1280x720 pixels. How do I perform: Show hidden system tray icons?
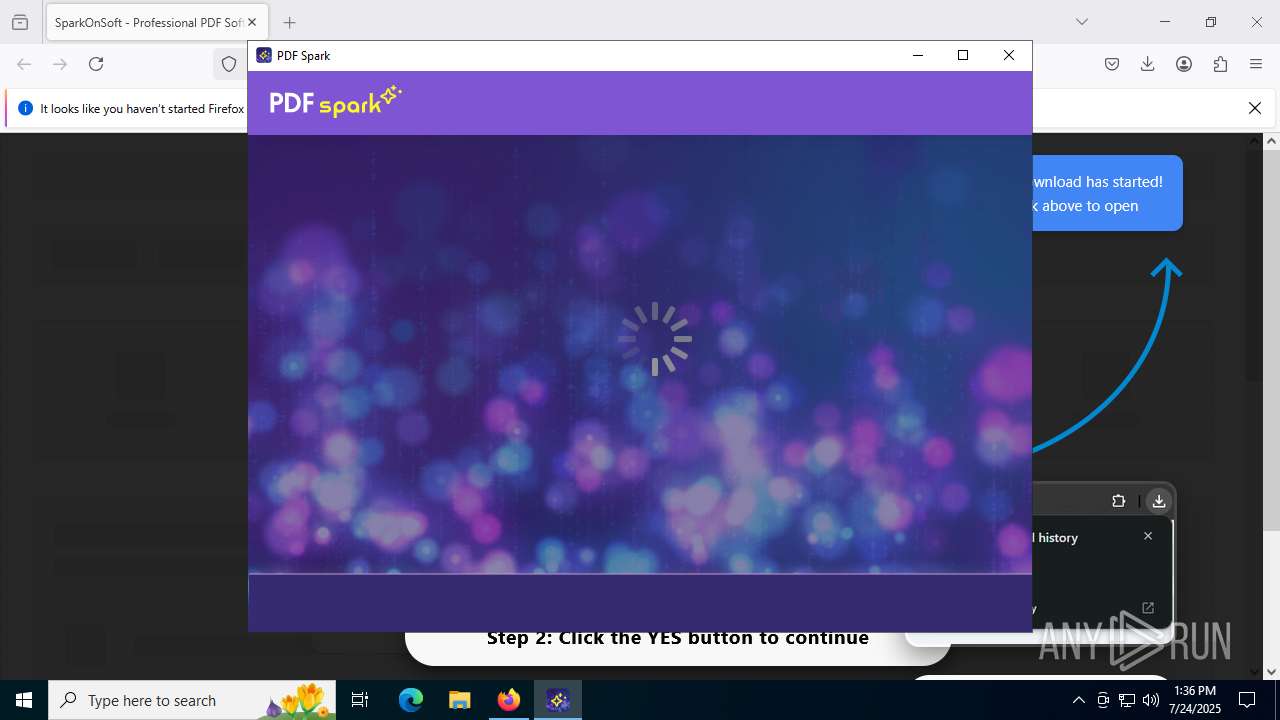pyautogui.click(x=1078, y=700)
